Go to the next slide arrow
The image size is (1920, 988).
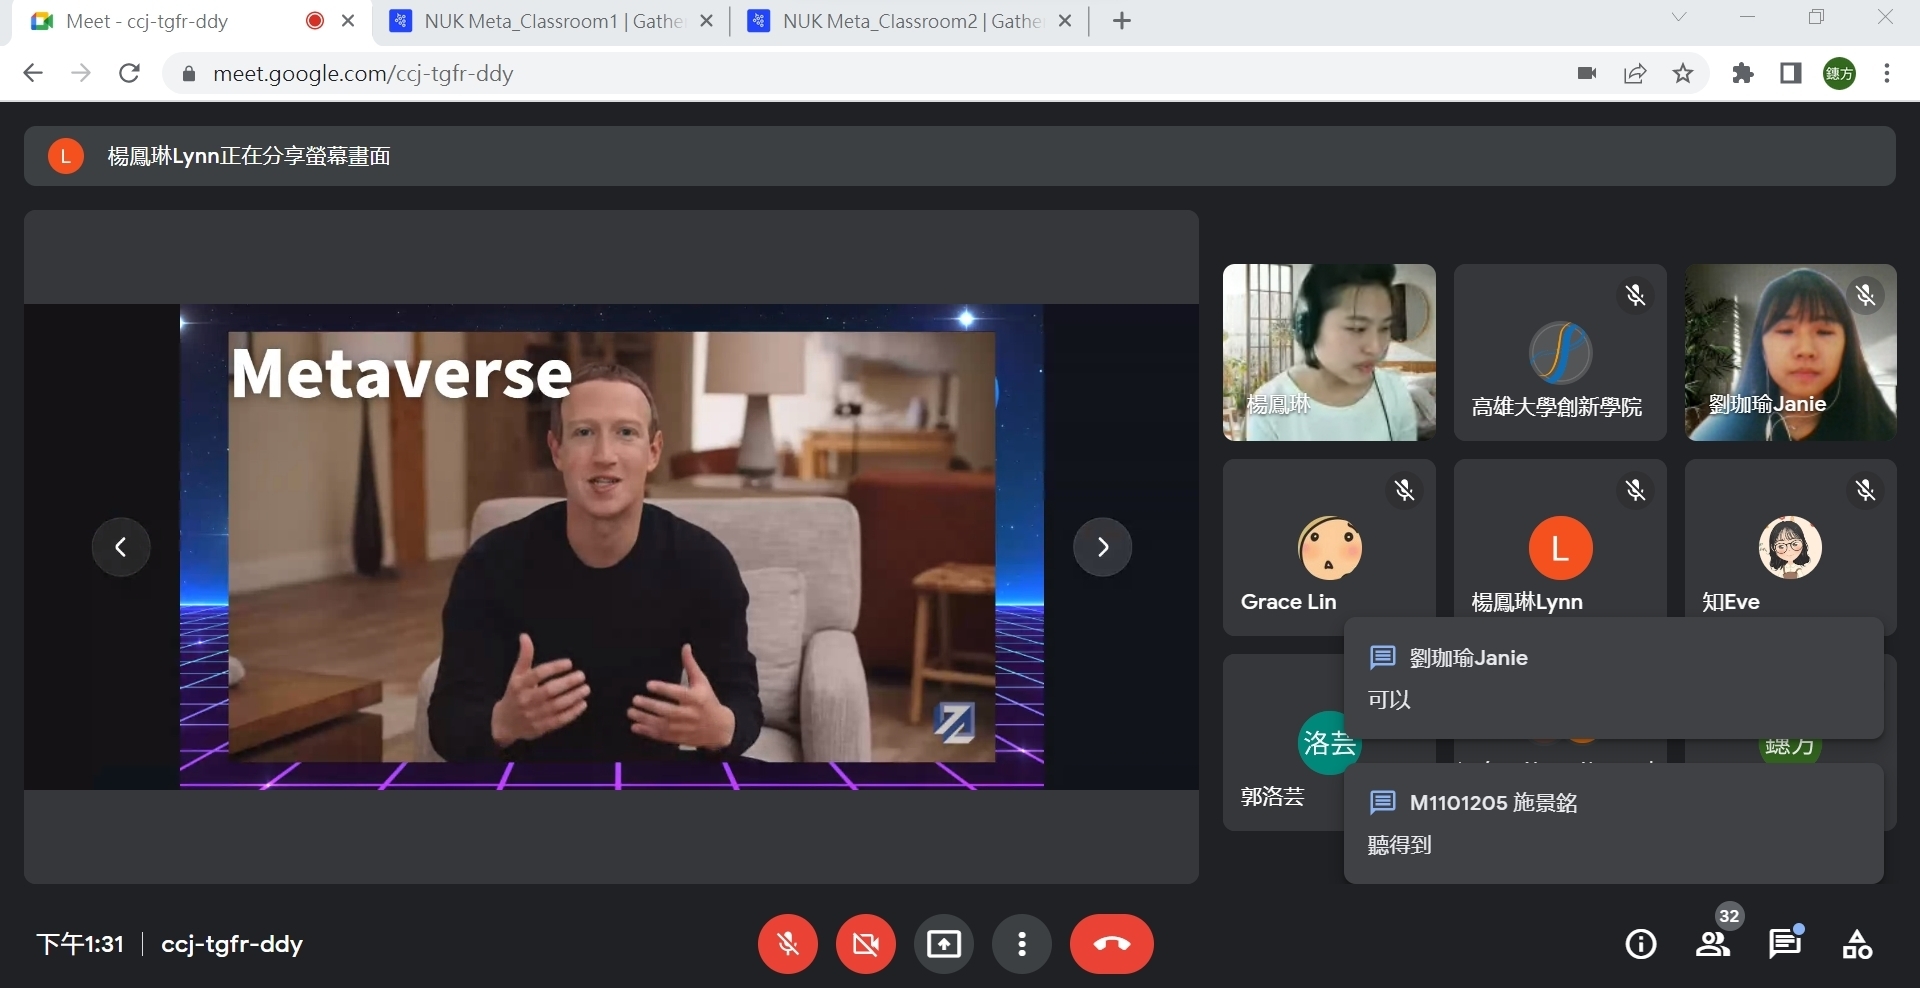[1103, 547]
